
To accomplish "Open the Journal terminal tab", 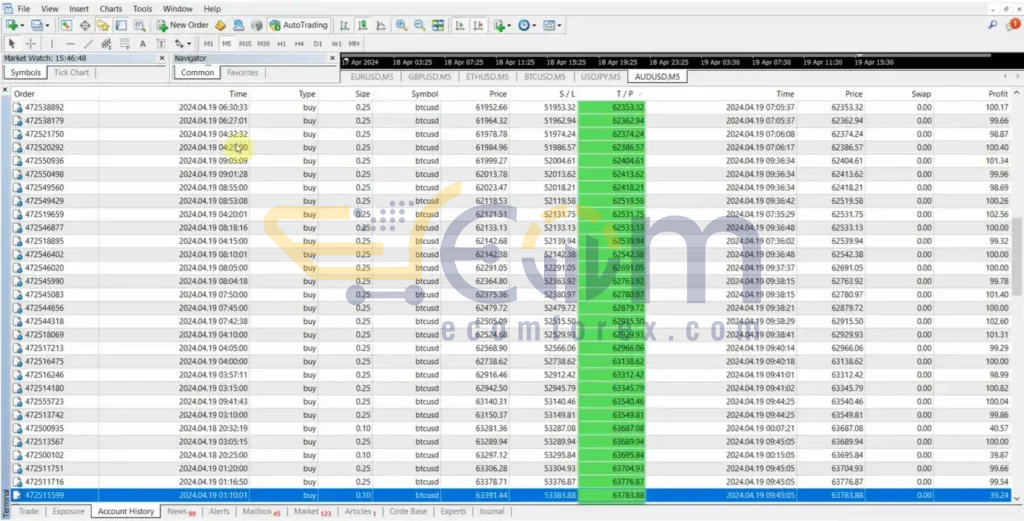I will click(x=492, y=511).
